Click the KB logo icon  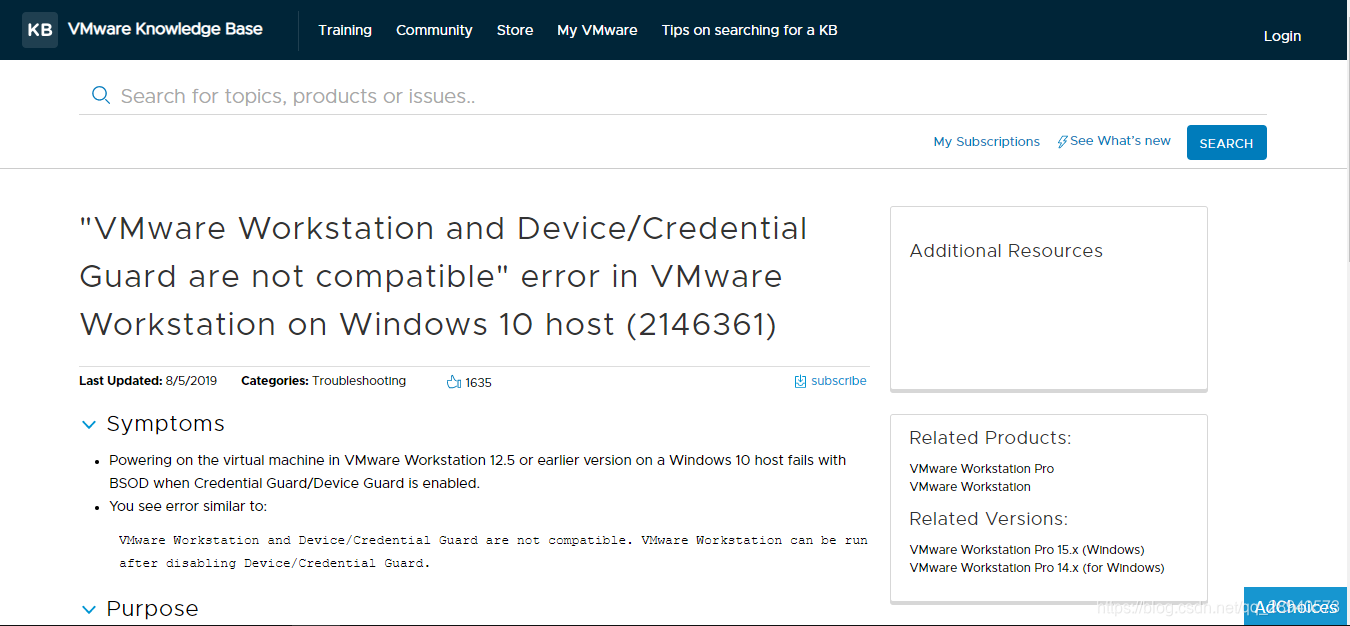coord(40,30)
